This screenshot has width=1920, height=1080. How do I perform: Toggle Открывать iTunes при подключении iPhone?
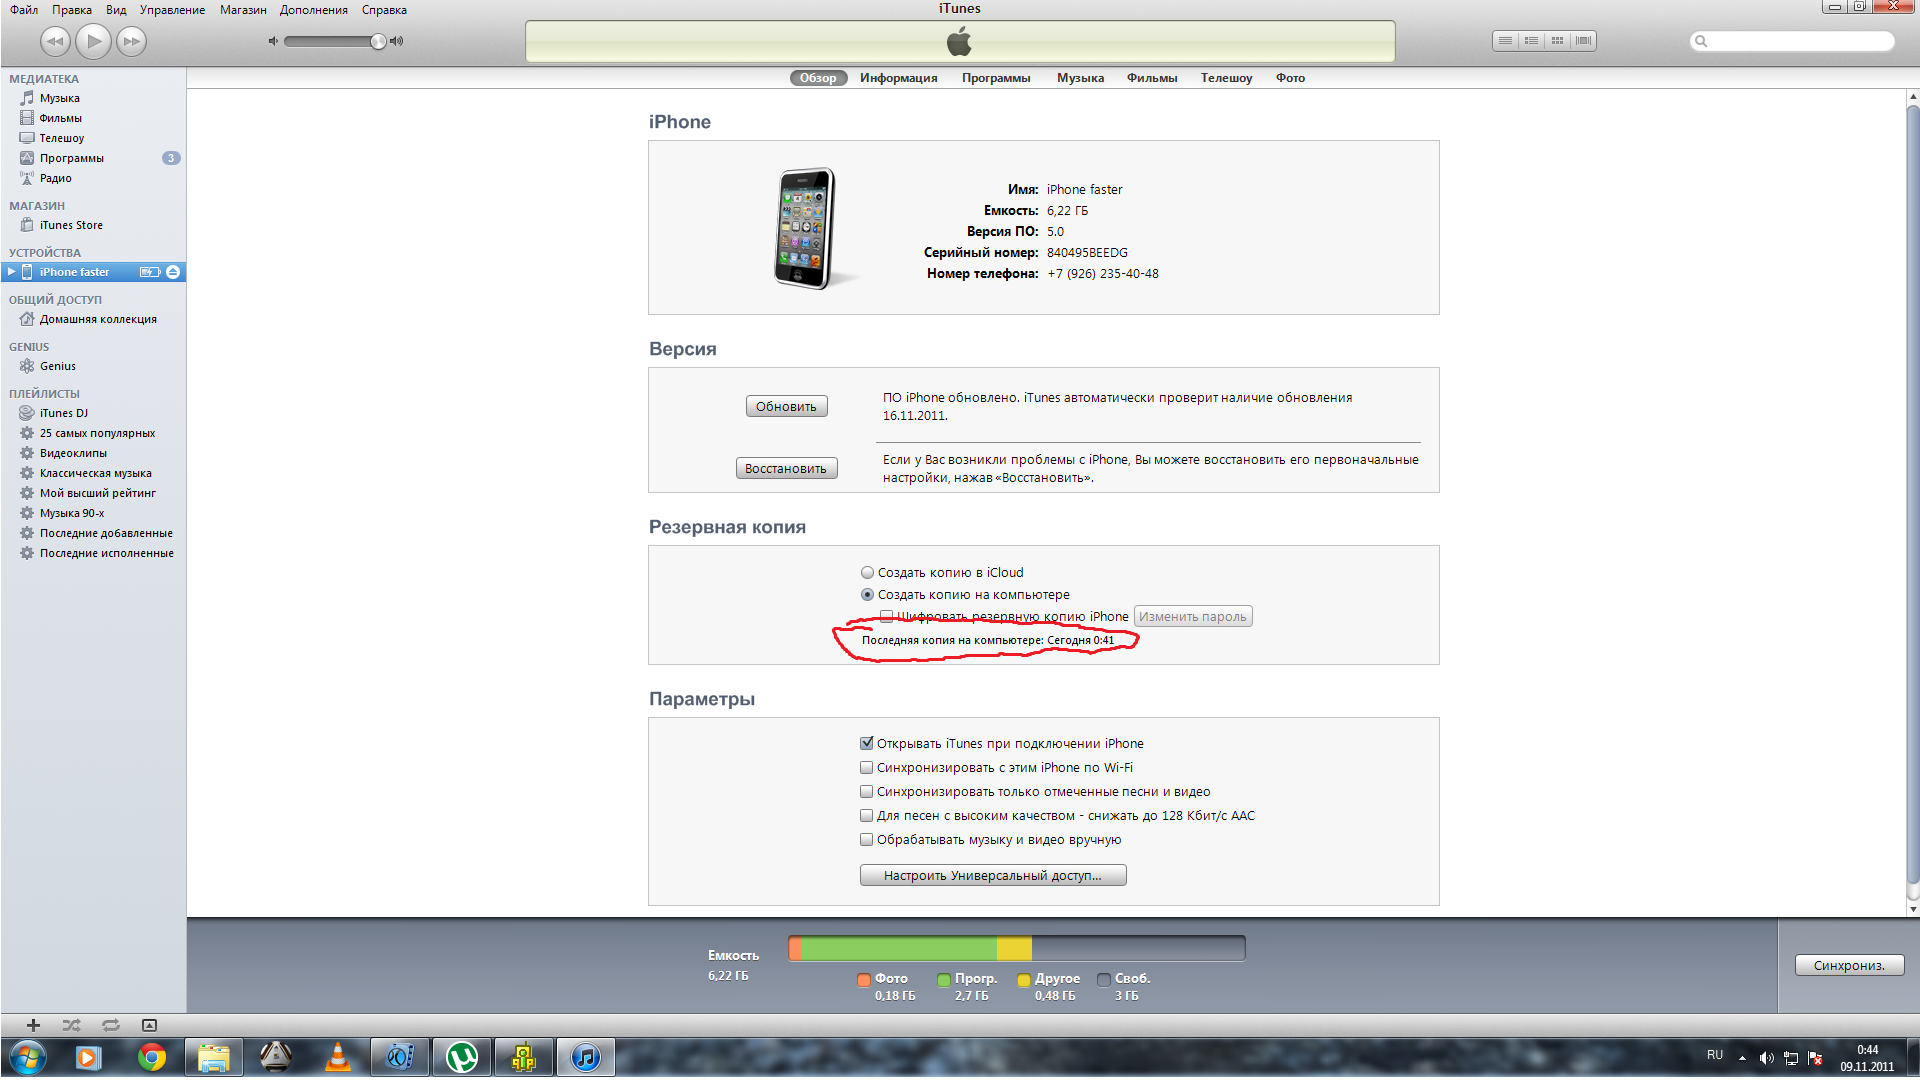click(x=866, y=743)
